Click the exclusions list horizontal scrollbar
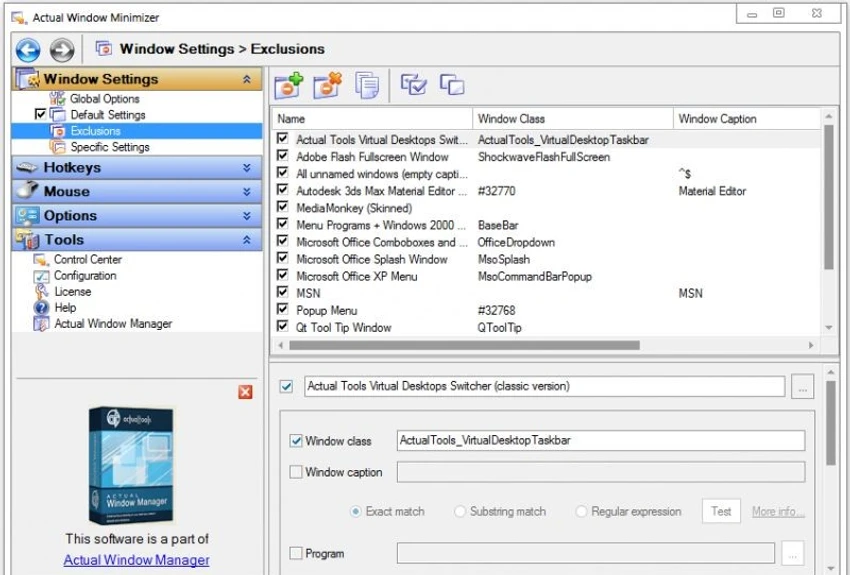Viewport: 850px width, 575px height. point(465,345)
